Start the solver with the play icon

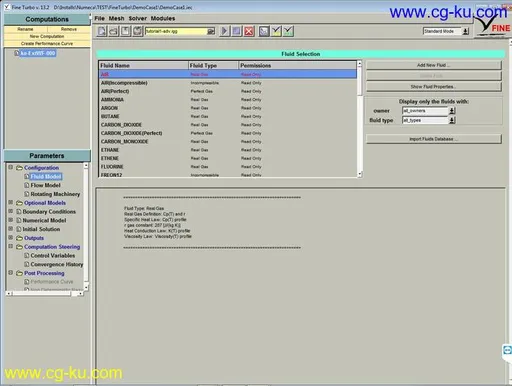(x=224, y=31)
